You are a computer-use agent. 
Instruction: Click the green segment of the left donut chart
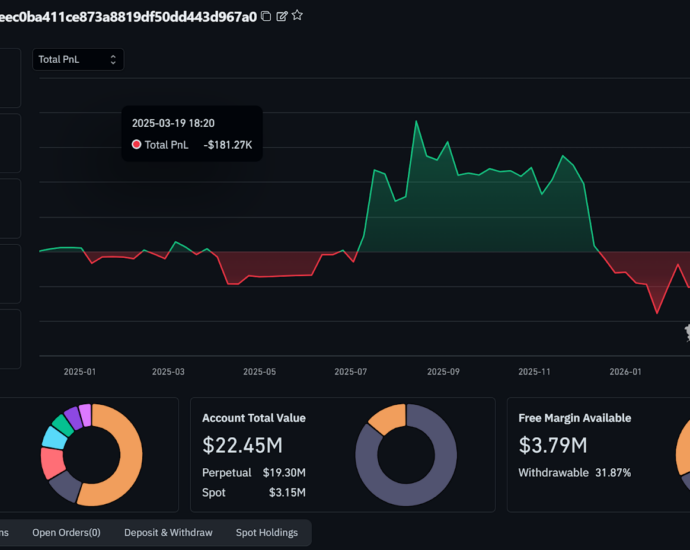coord(63,424)
